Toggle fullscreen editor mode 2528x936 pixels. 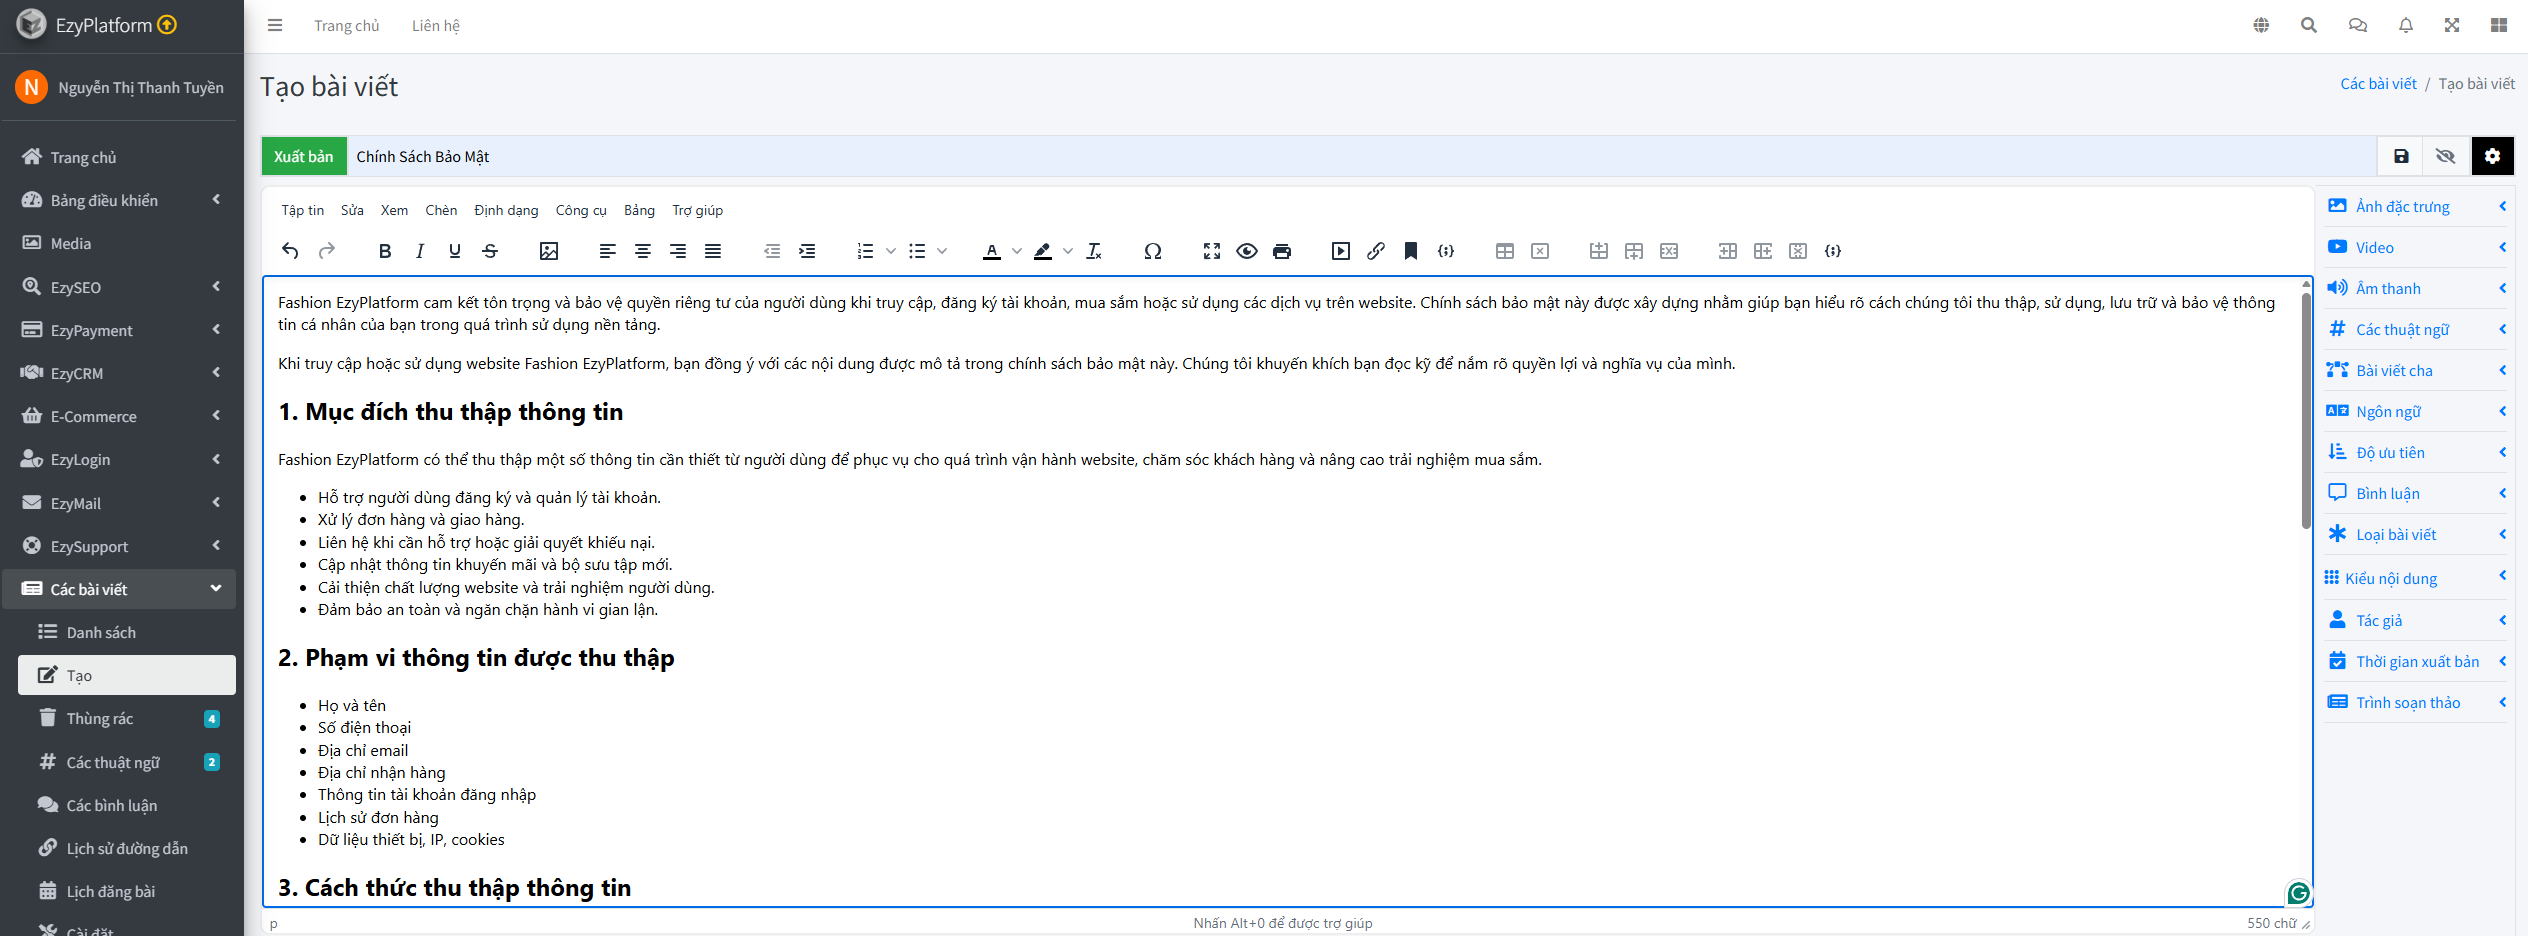click(1212, 251)
